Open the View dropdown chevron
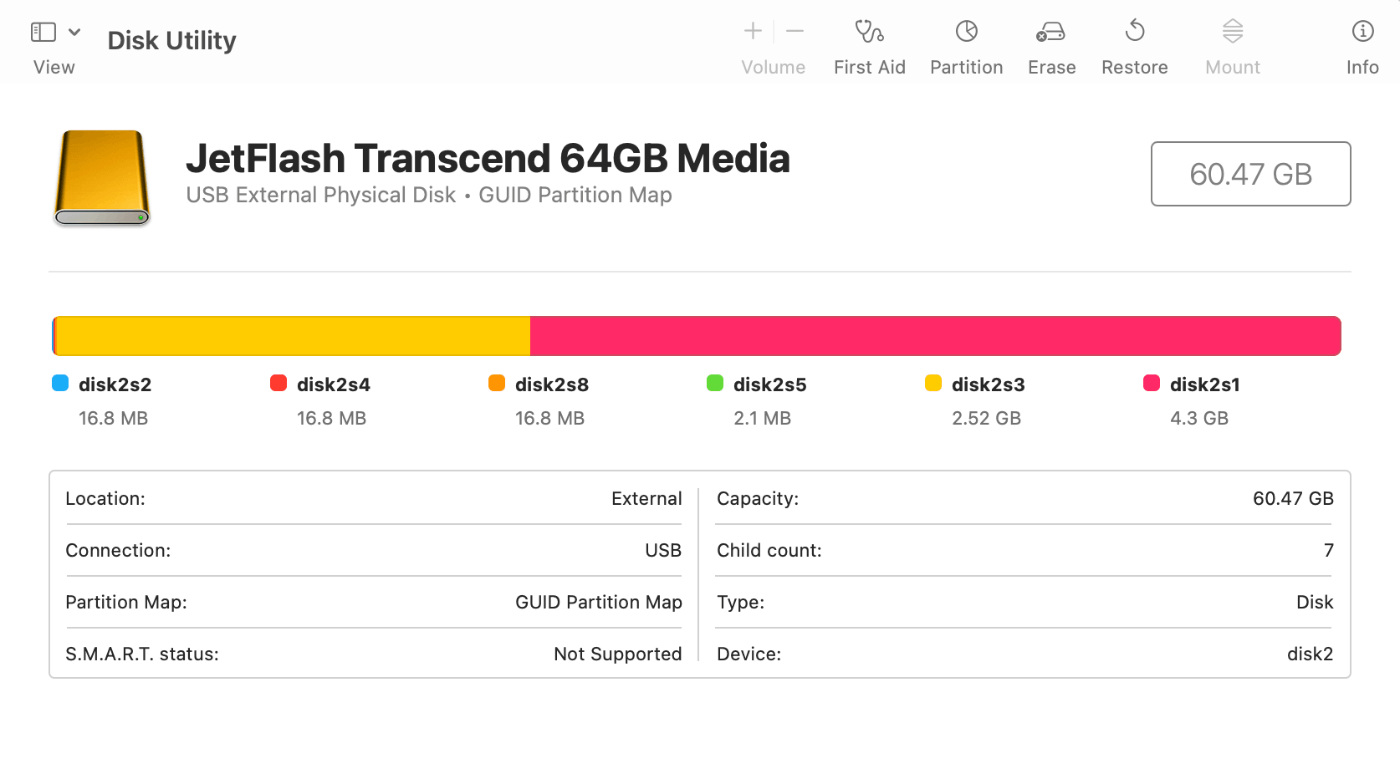Screen dimensions: 1400x774 (74, 32)
